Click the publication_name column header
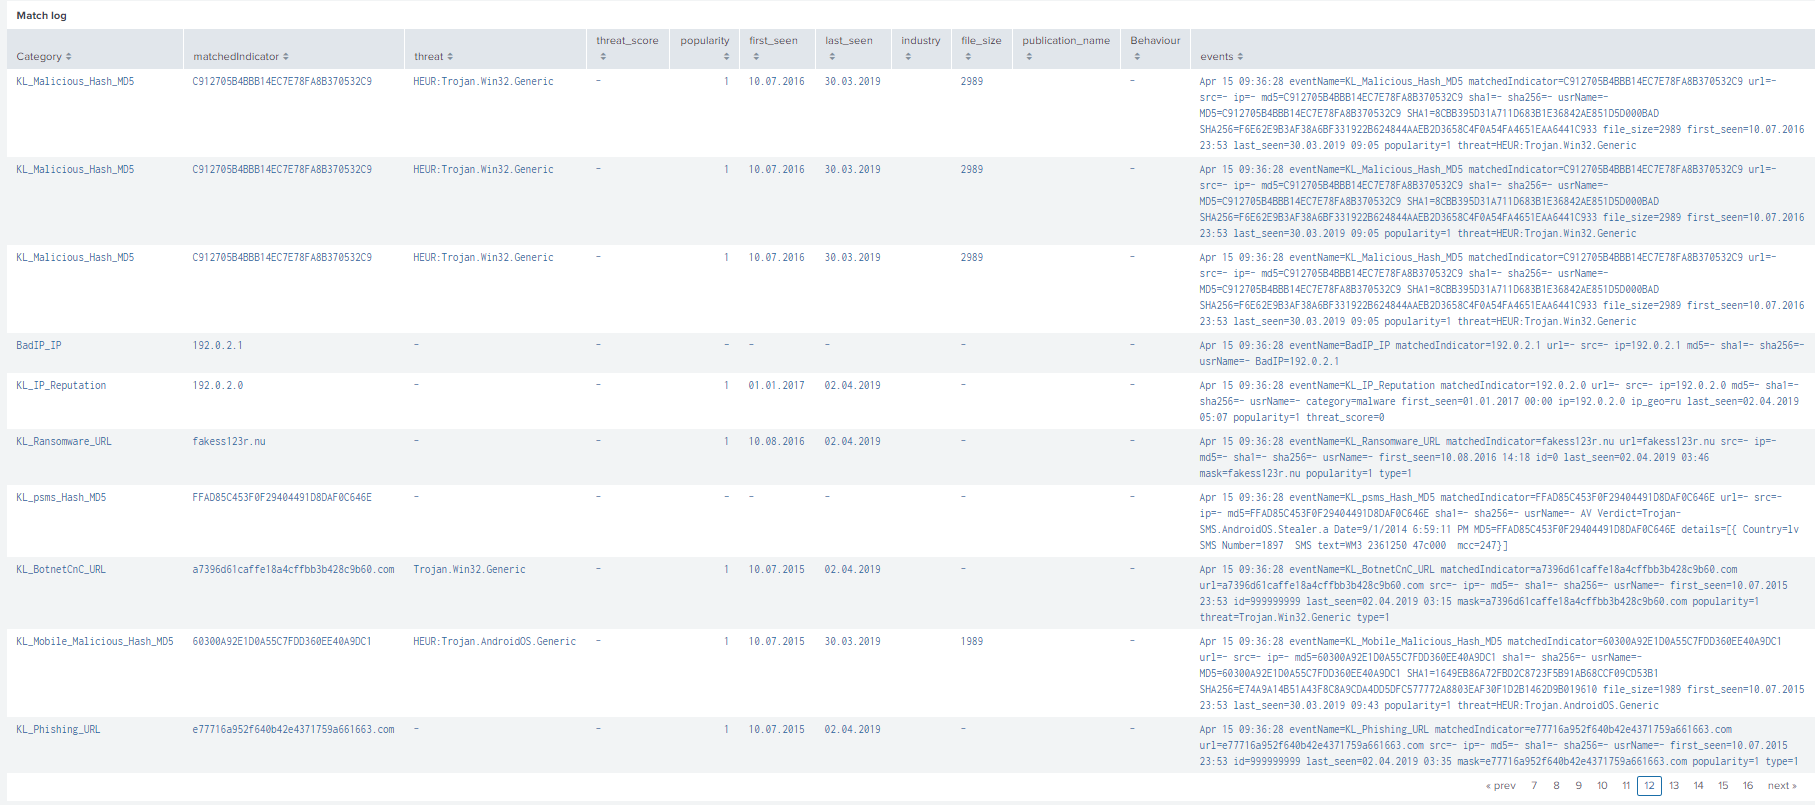This screenshot has height=805, width=1815. (1065, 41)
